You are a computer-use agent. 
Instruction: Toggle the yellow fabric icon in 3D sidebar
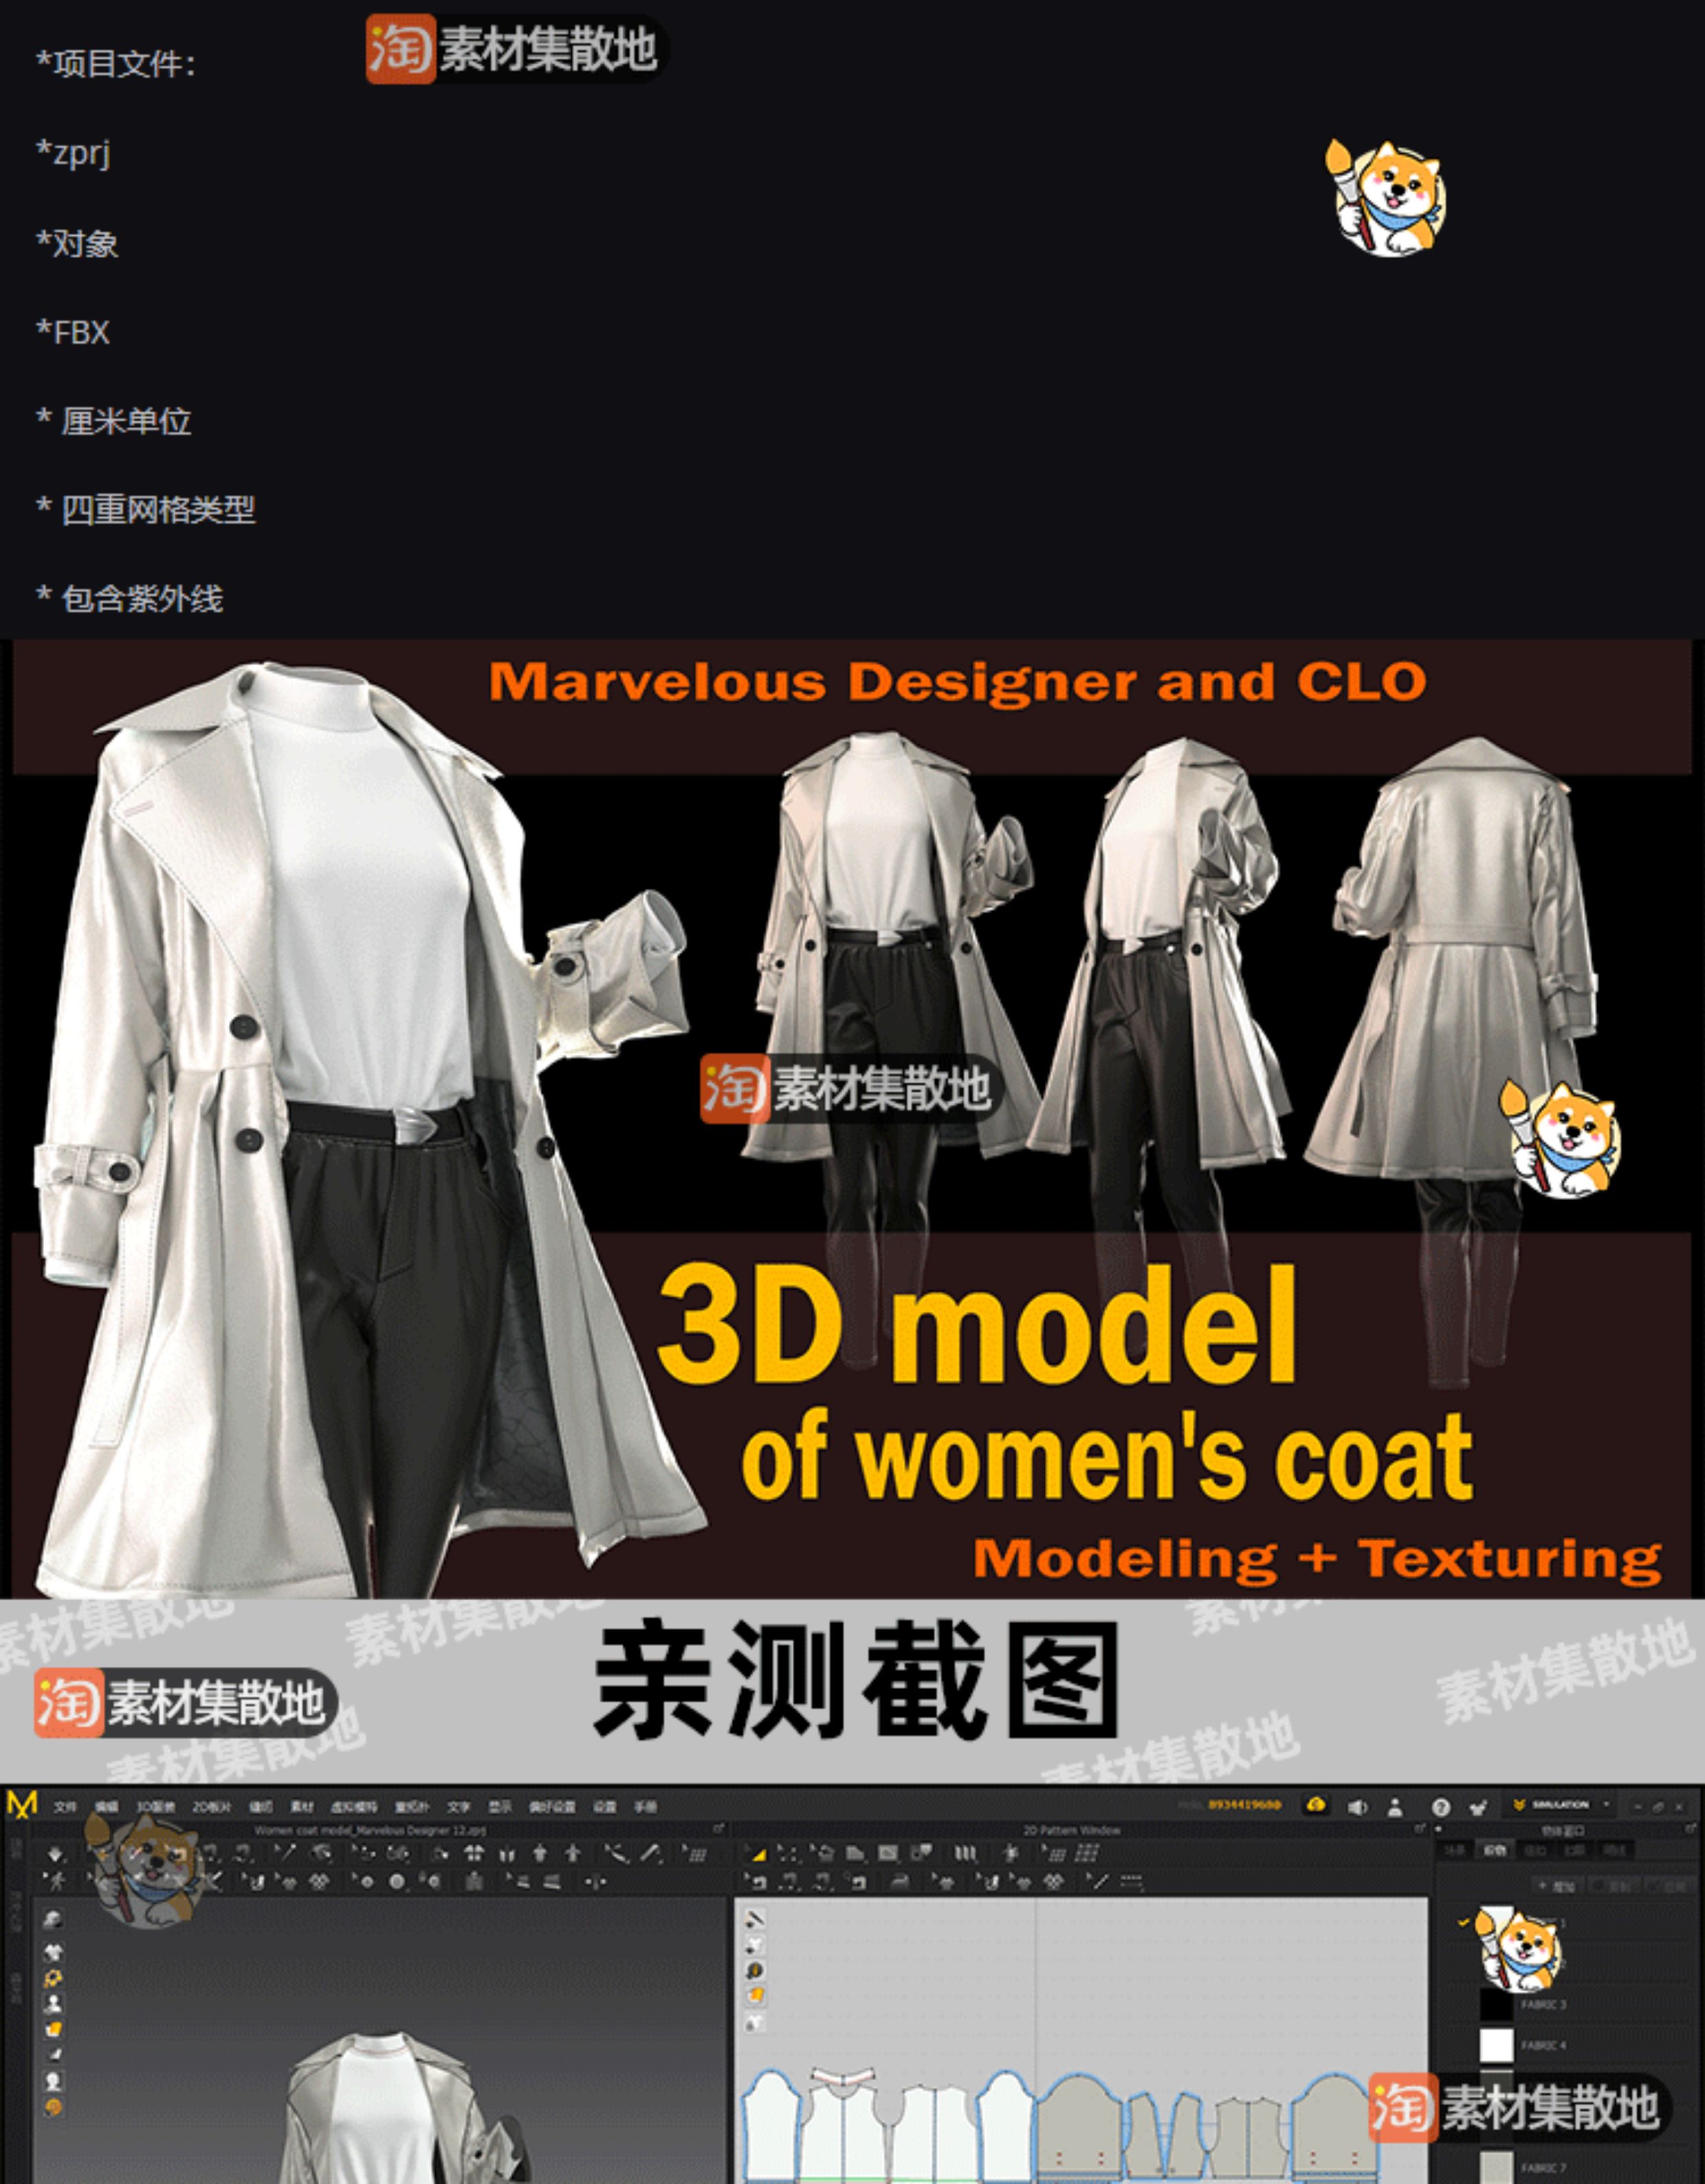pyautogui.click(x=53, y=2029)
